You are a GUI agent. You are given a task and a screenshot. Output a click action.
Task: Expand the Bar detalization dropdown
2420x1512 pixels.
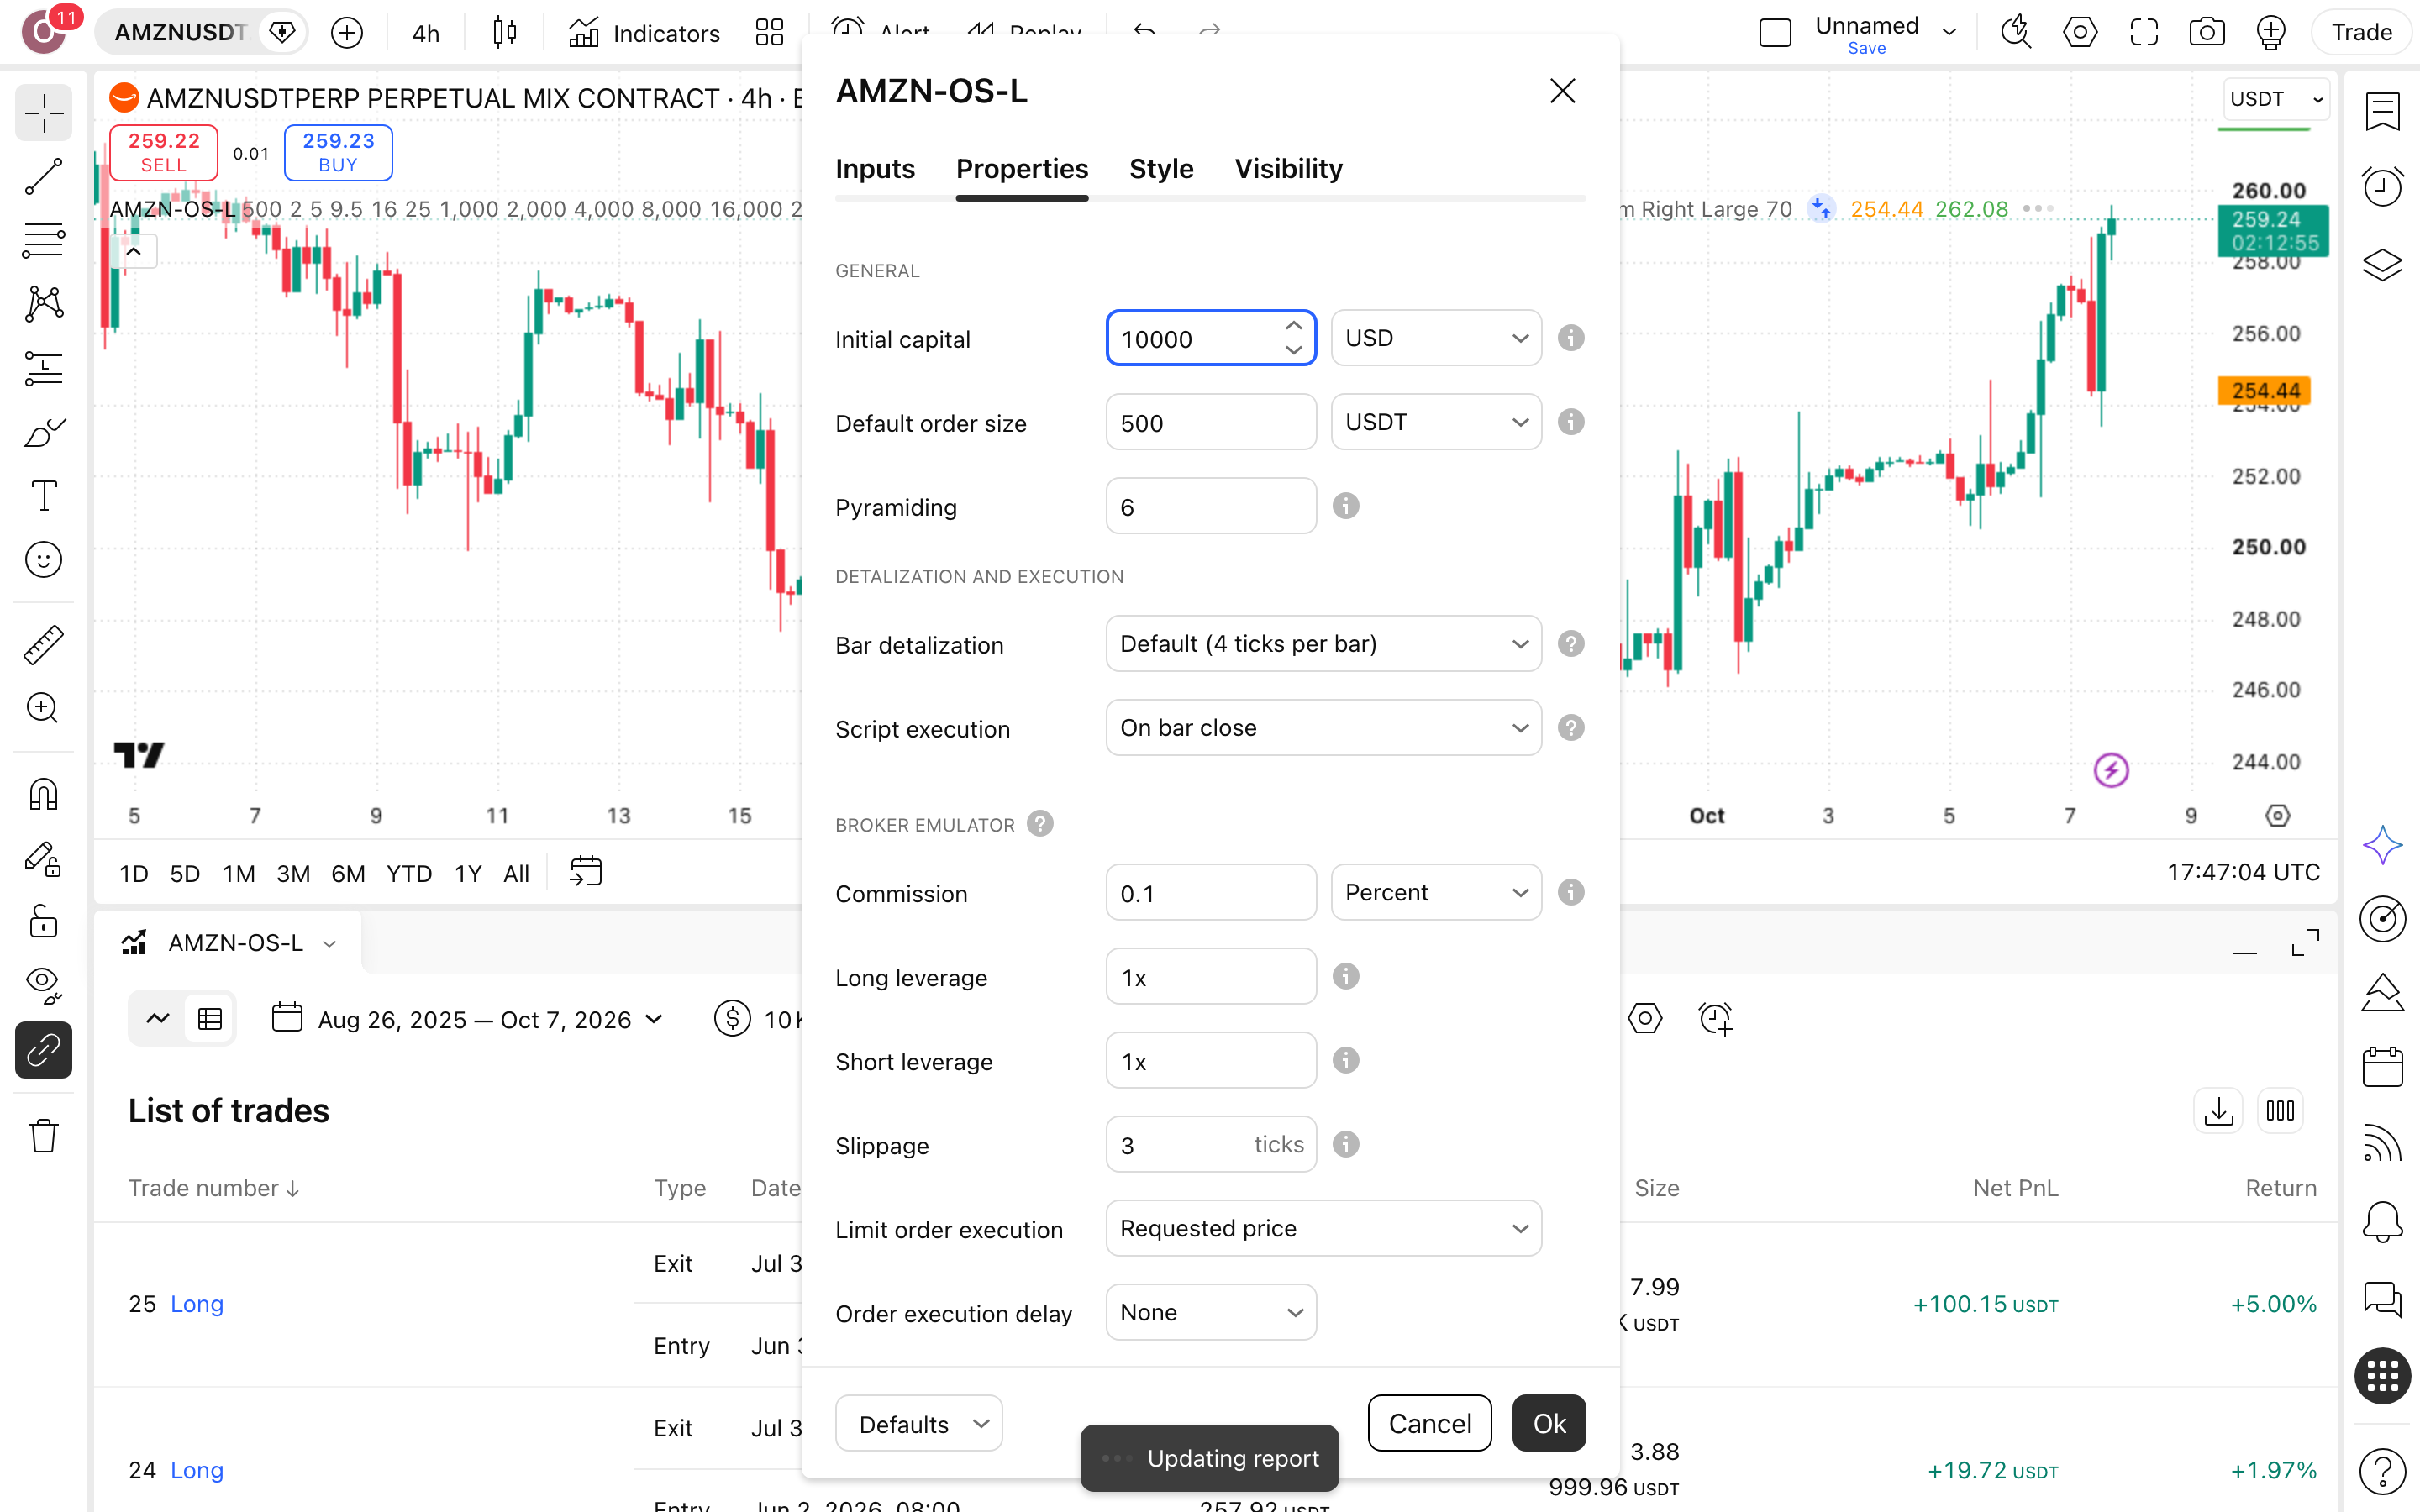(1323, 644)
